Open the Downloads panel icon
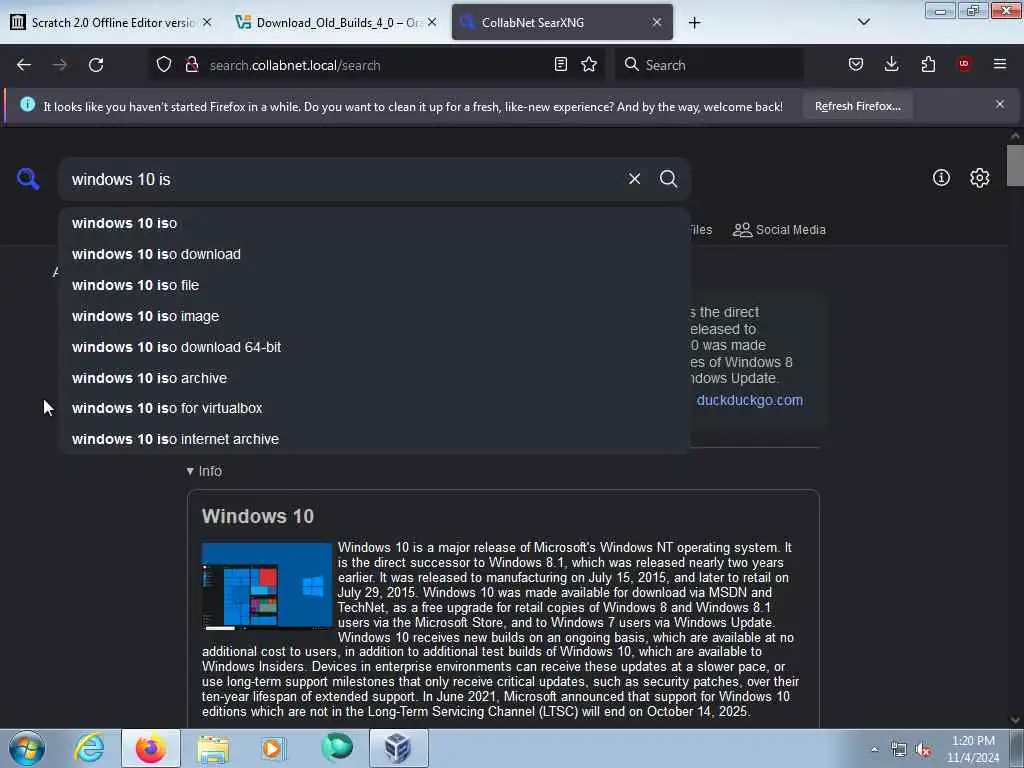1024x768 pixels. coord(891,64)
